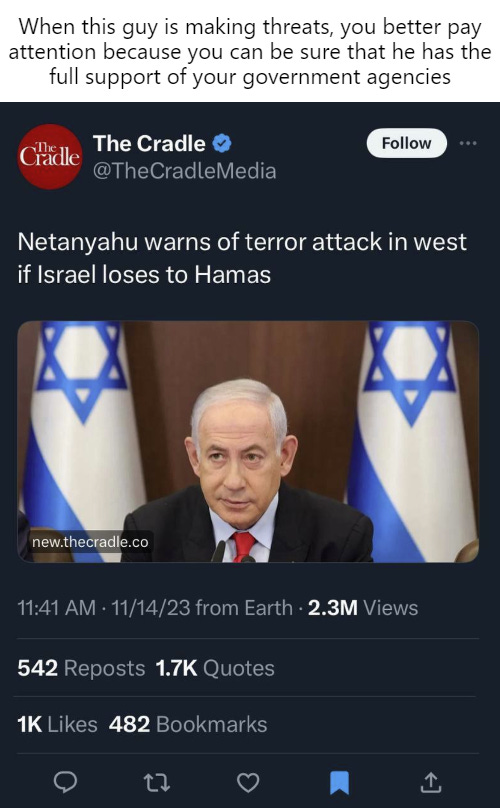
Task: Toggle the blue bookmark icon
Action: (x=339, y=783)
